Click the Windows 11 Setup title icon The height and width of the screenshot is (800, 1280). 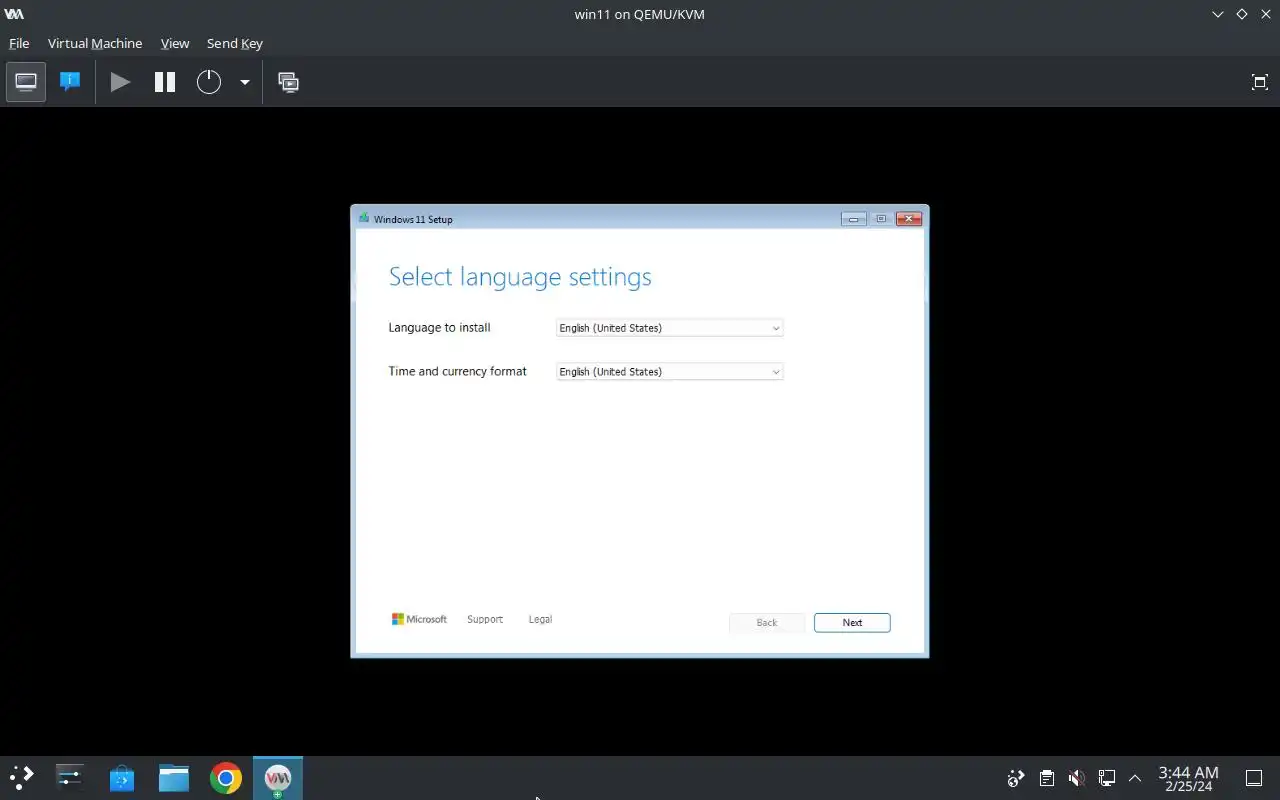364,218
